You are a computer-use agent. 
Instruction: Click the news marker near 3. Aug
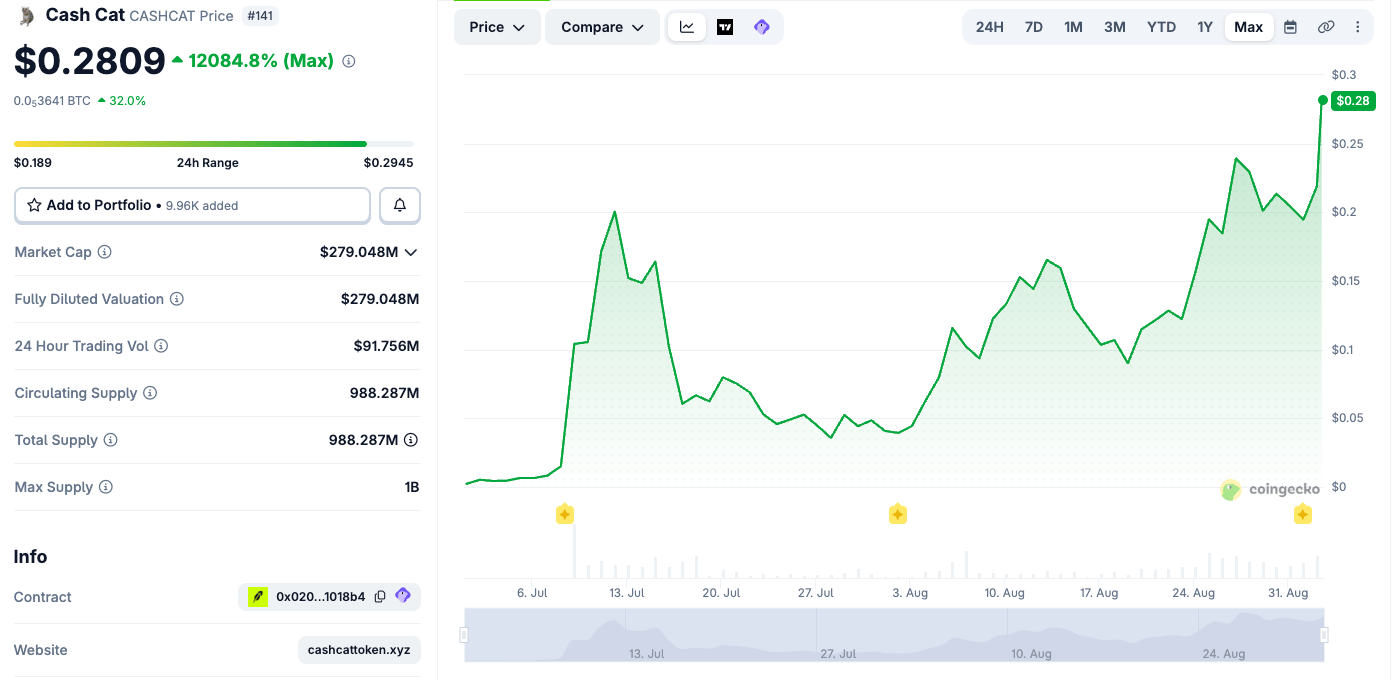[x=898, y=514]
